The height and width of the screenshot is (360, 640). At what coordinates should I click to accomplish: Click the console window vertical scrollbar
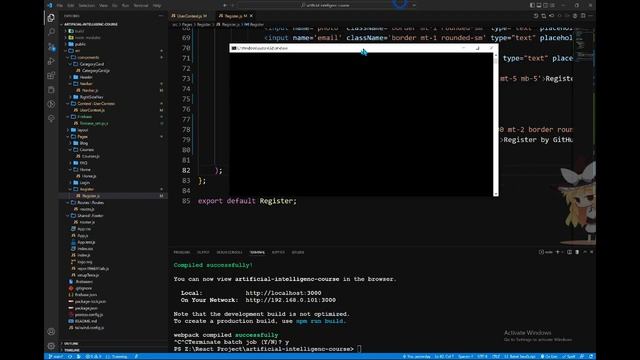pyautogui.click(x=496, y=124)
